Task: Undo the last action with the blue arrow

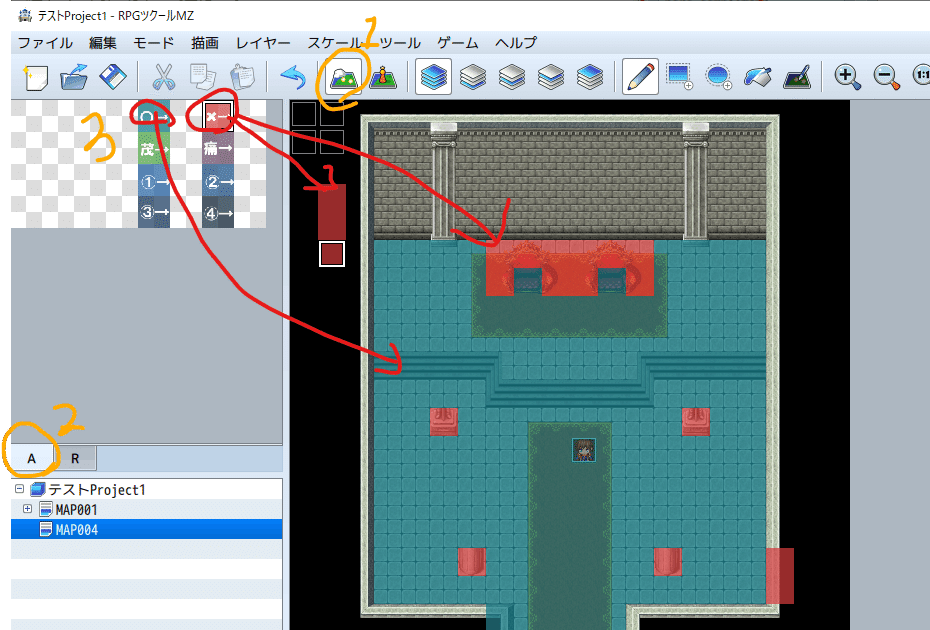Action: pyautogui.click(x=292, y=77)
